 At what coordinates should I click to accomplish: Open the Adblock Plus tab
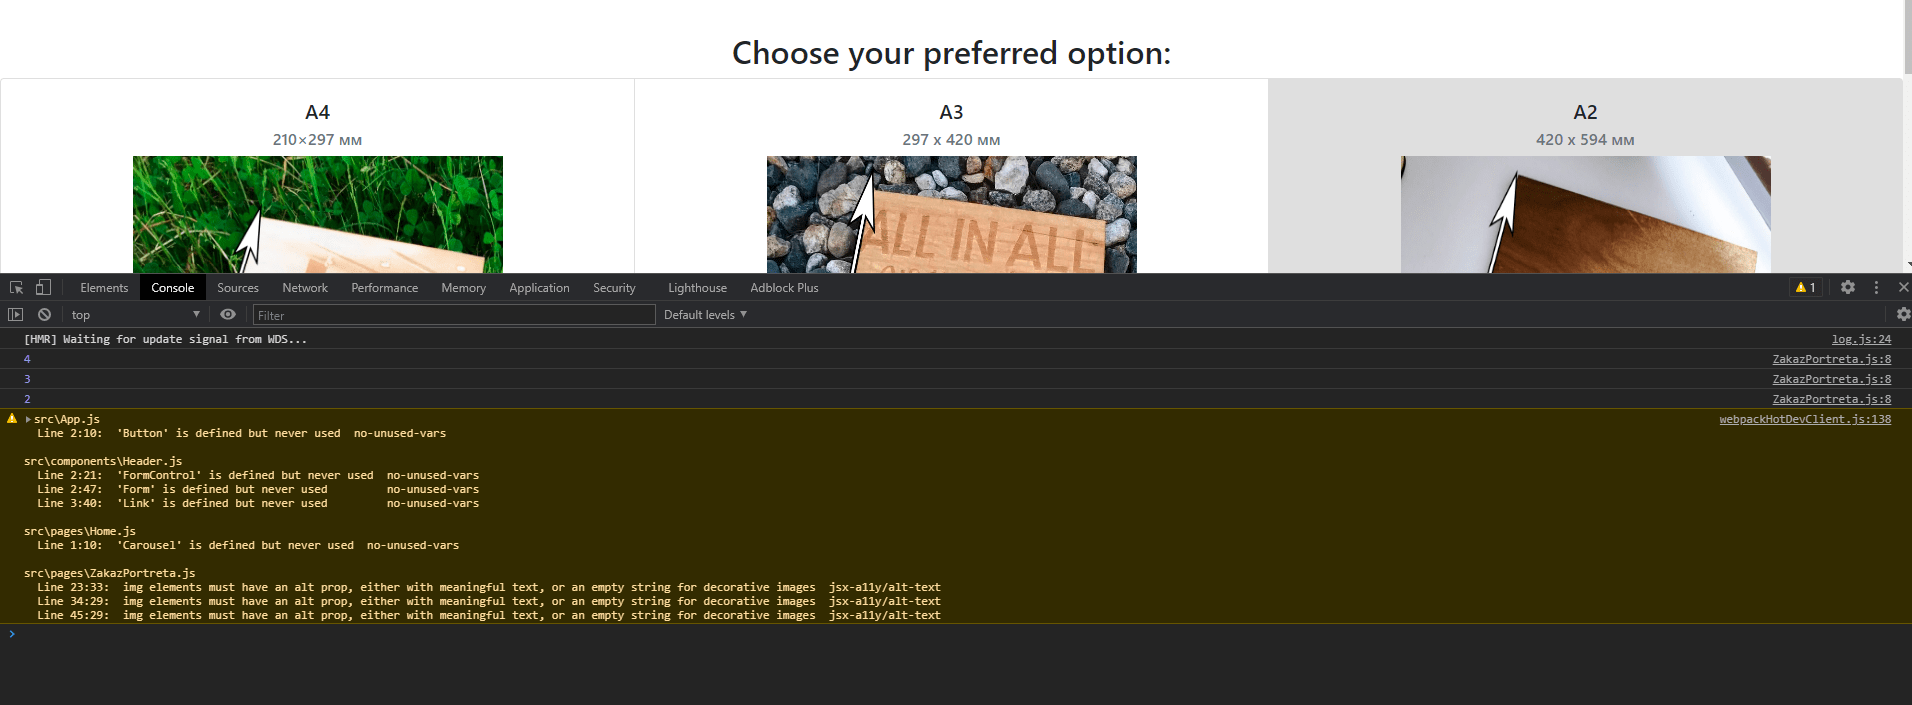coord(784,288)
